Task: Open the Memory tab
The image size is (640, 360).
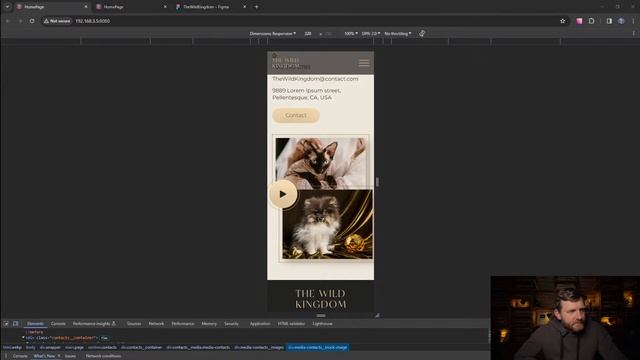Action: [209, 324]
